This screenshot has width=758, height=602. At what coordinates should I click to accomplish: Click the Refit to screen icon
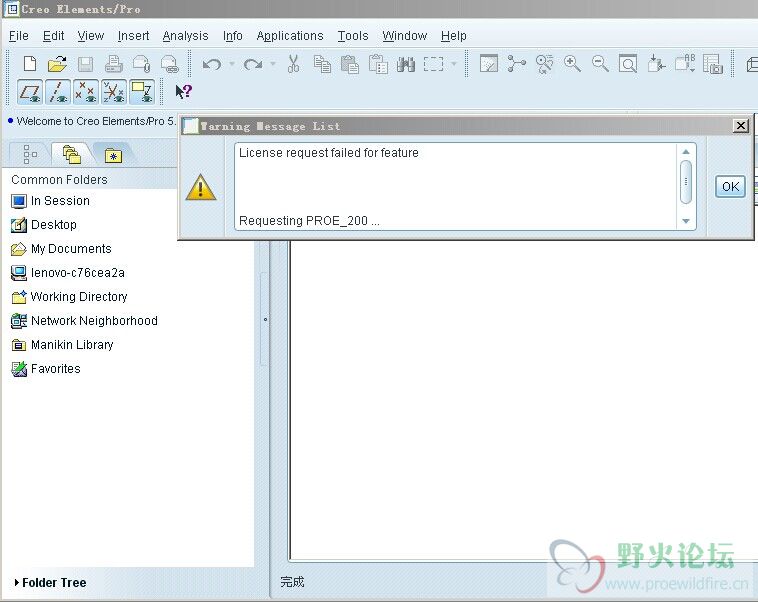tap(628, 64)
